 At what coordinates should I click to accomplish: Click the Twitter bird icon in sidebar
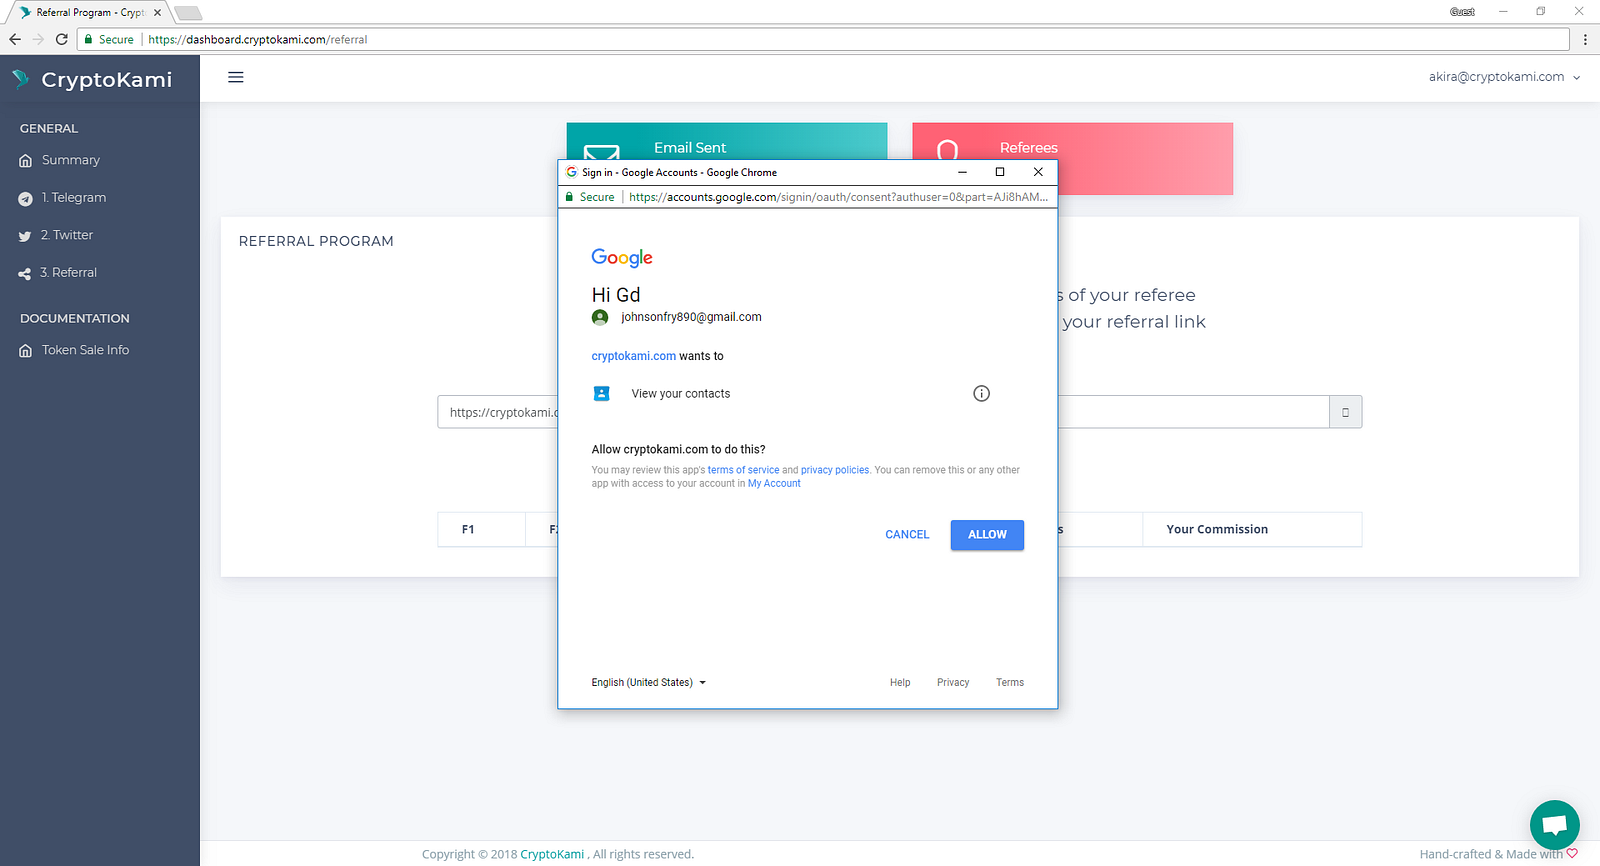(x=25, y=236)
